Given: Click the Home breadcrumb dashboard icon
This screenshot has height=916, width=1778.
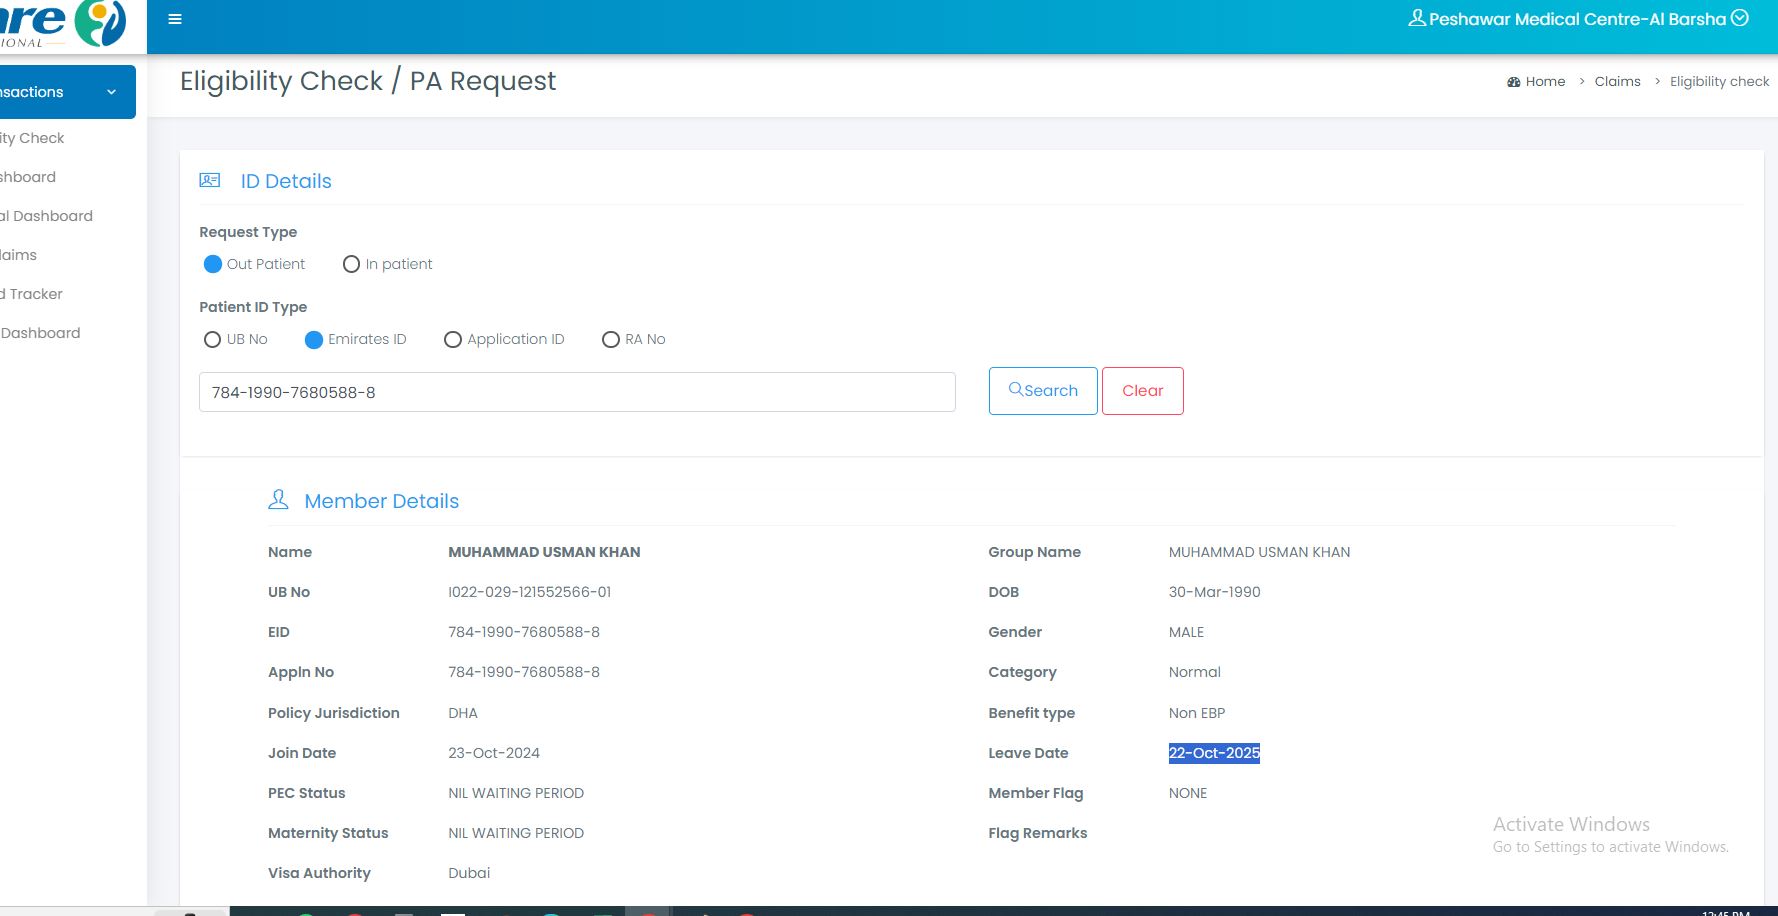Looking at the screenshot, I should 1513,82.
